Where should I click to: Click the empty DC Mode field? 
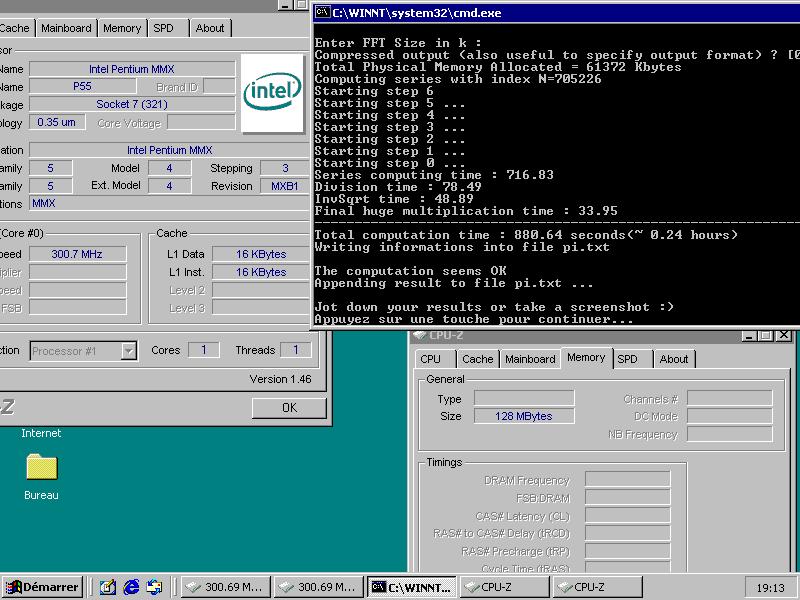coord(730,416)
